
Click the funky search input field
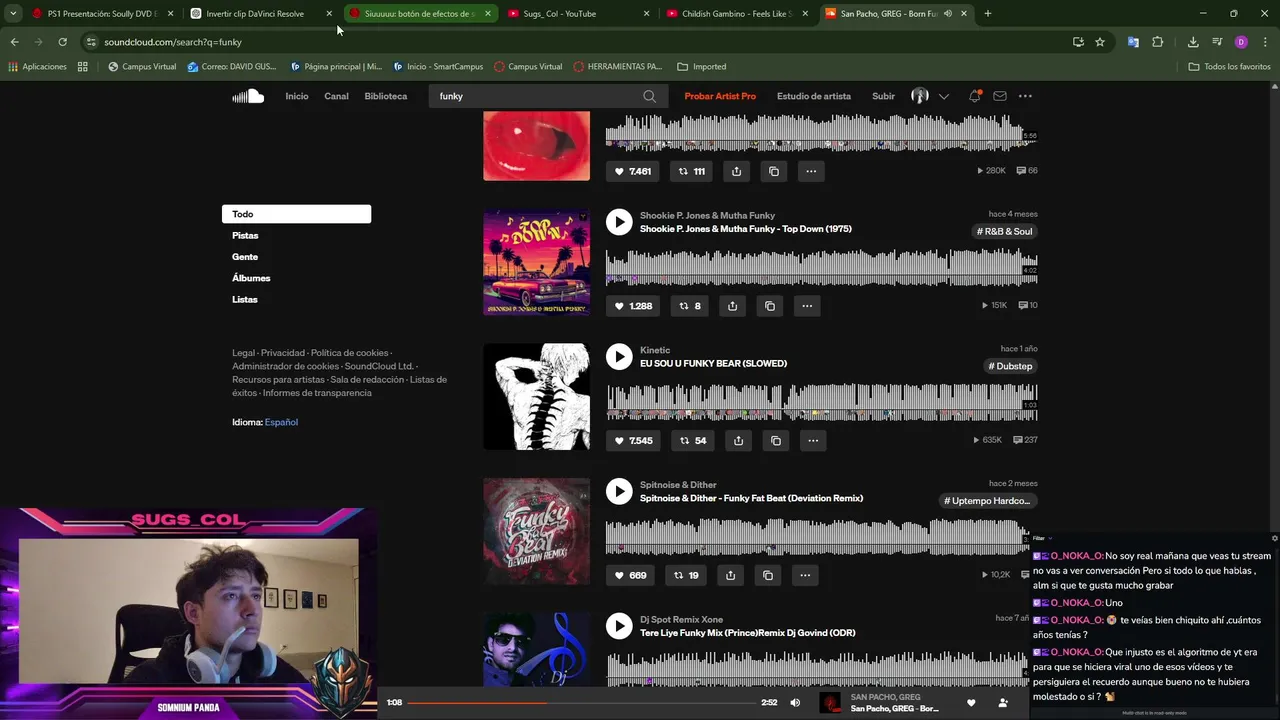pyautogui.click(x=535, y=96)
